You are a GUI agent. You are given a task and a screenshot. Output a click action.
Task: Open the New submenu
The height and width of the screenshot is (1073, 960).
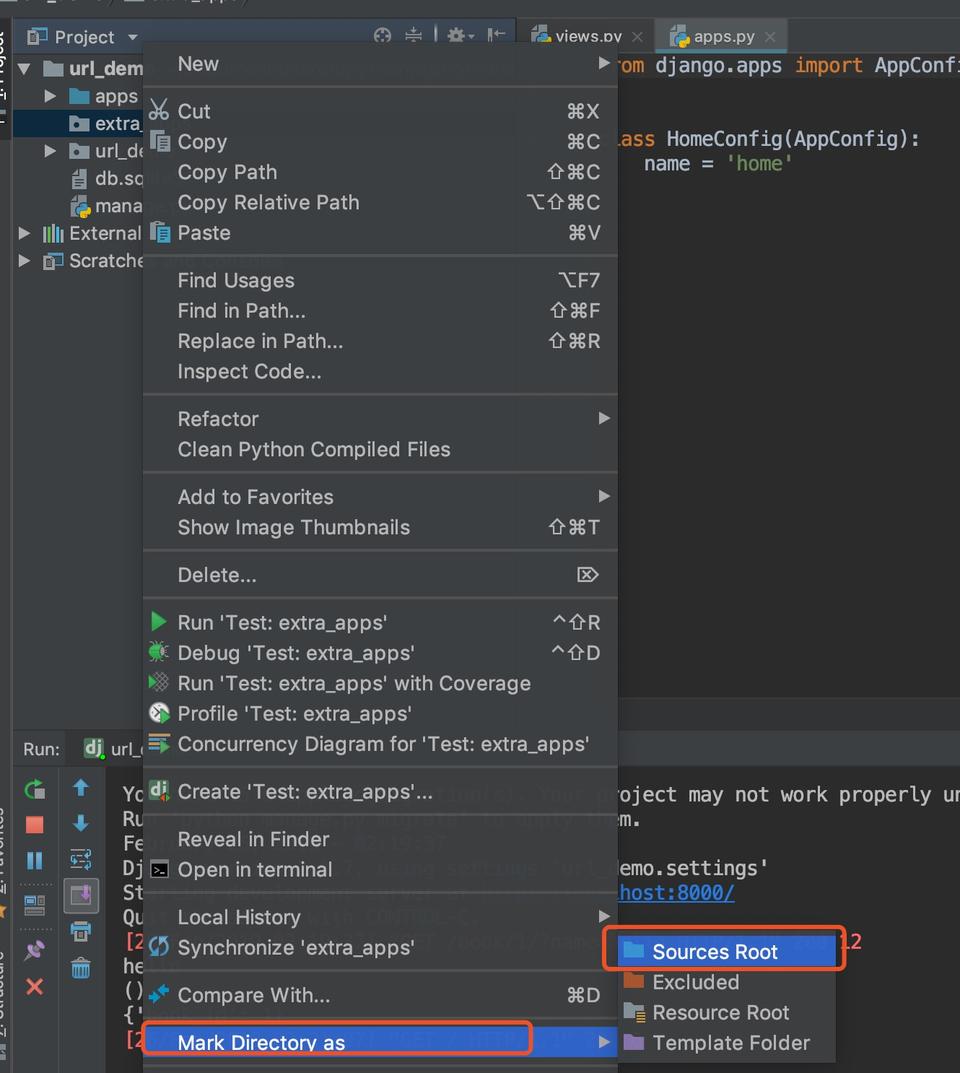pyautogui.click(x=380, y=64)
